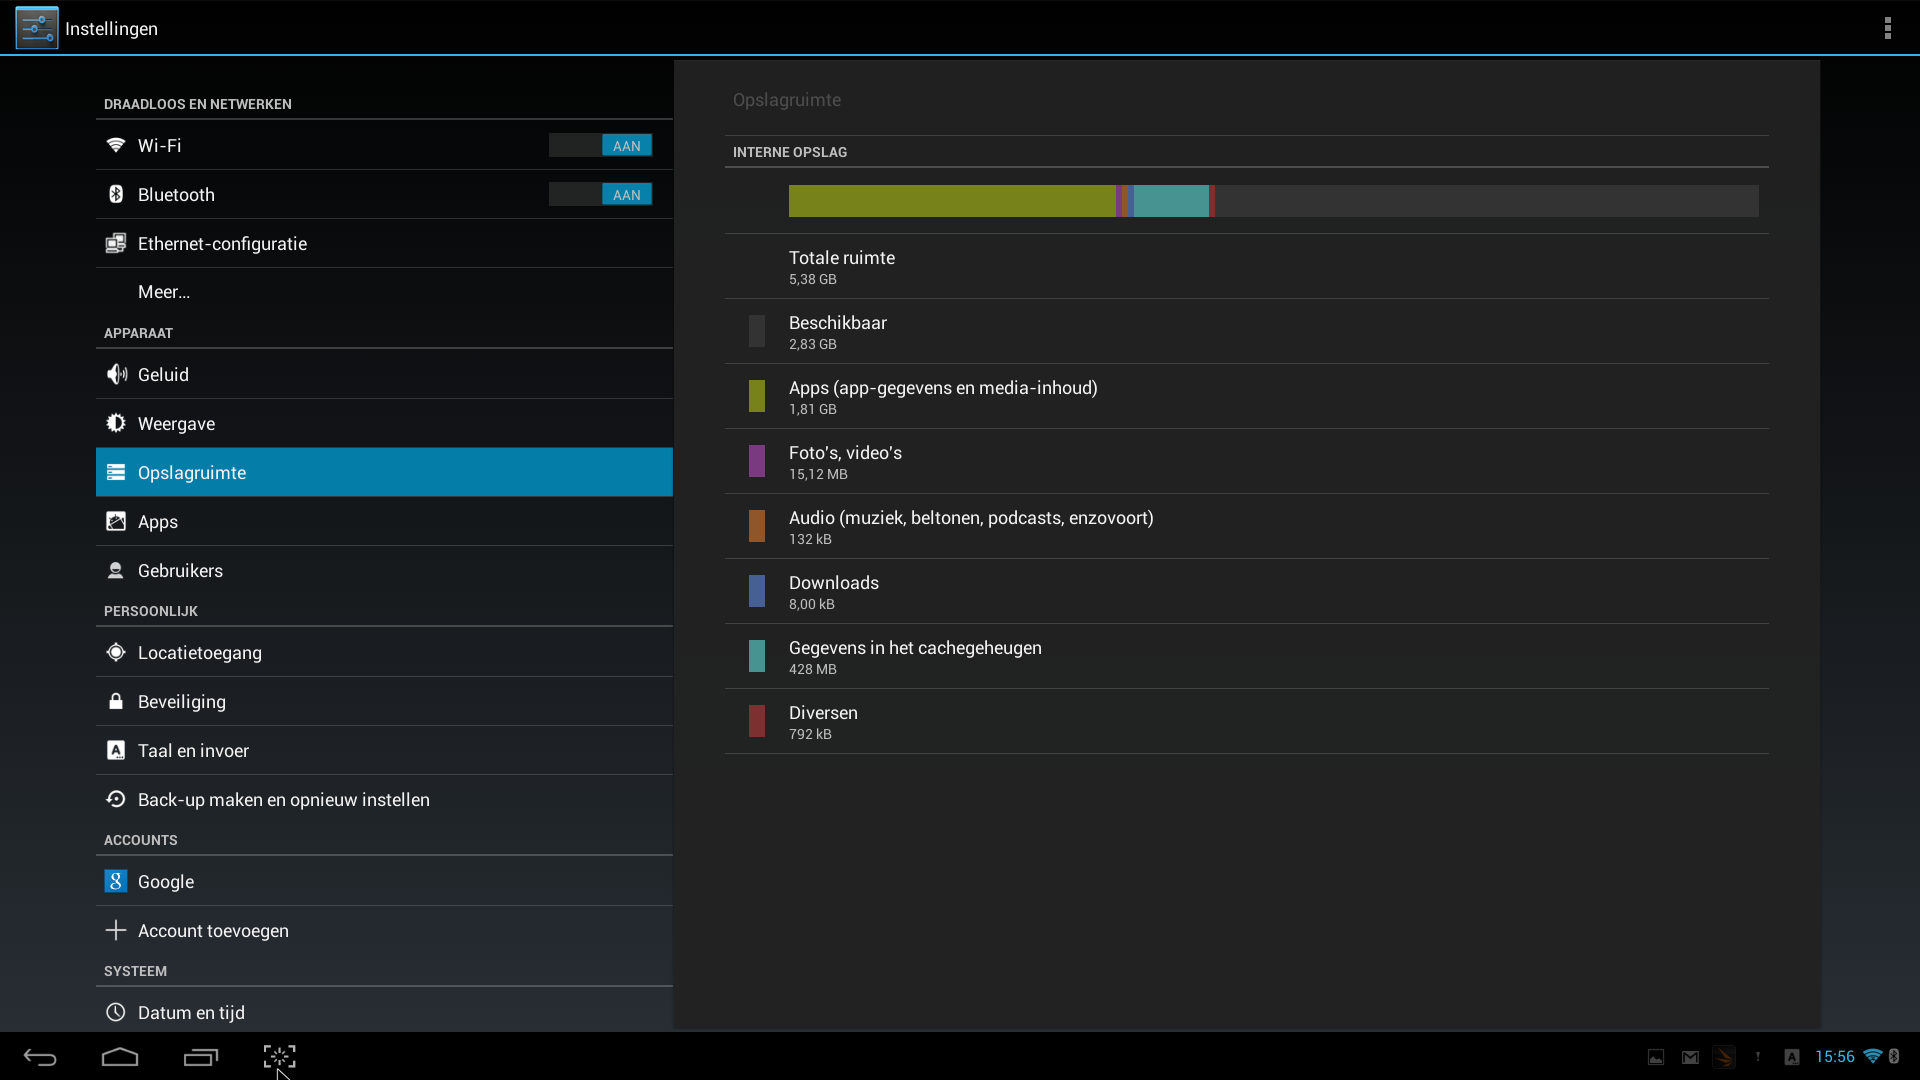
Task: Click the APPARAAT section header
Action: [138, 333]
